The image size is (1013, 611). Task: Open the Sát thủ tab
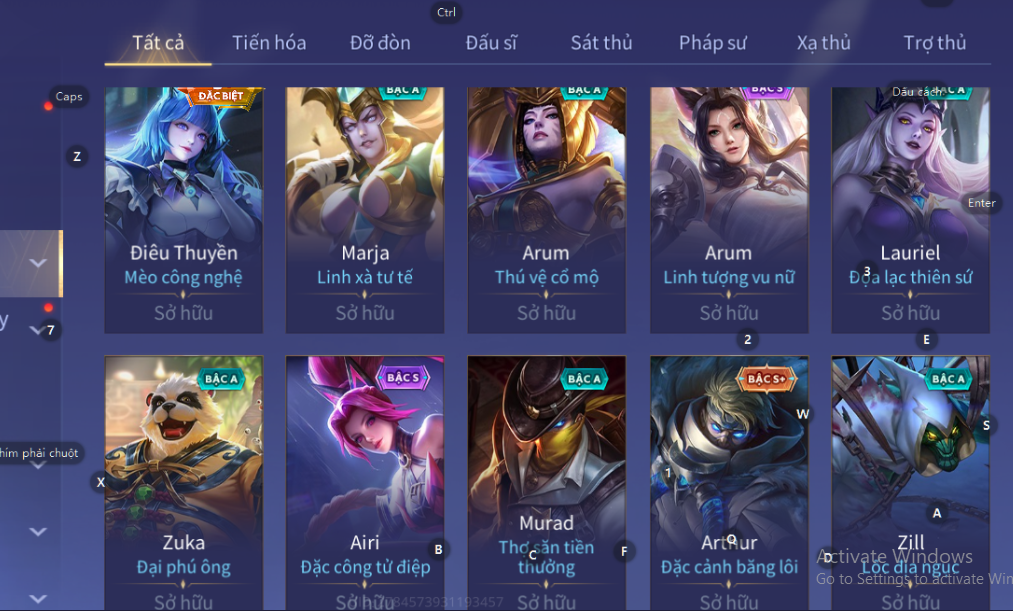coord(601,43)
